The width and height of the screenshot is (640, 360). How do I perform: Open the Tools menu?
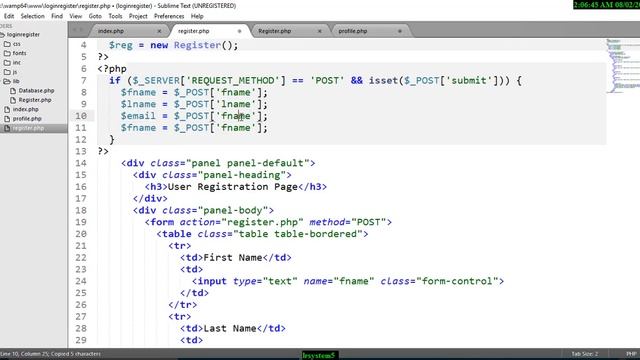pos(115,16)
